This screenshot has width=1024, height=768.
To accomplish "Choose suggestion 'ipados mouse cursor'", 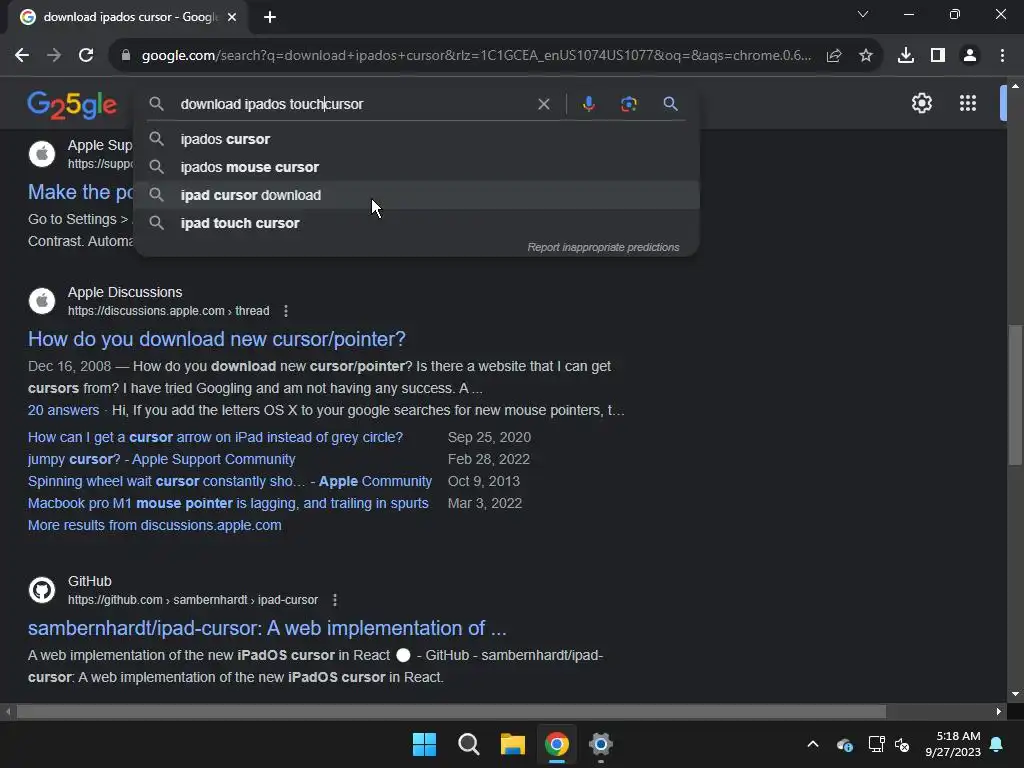I will pyautogui.click(x=417, y=167).
